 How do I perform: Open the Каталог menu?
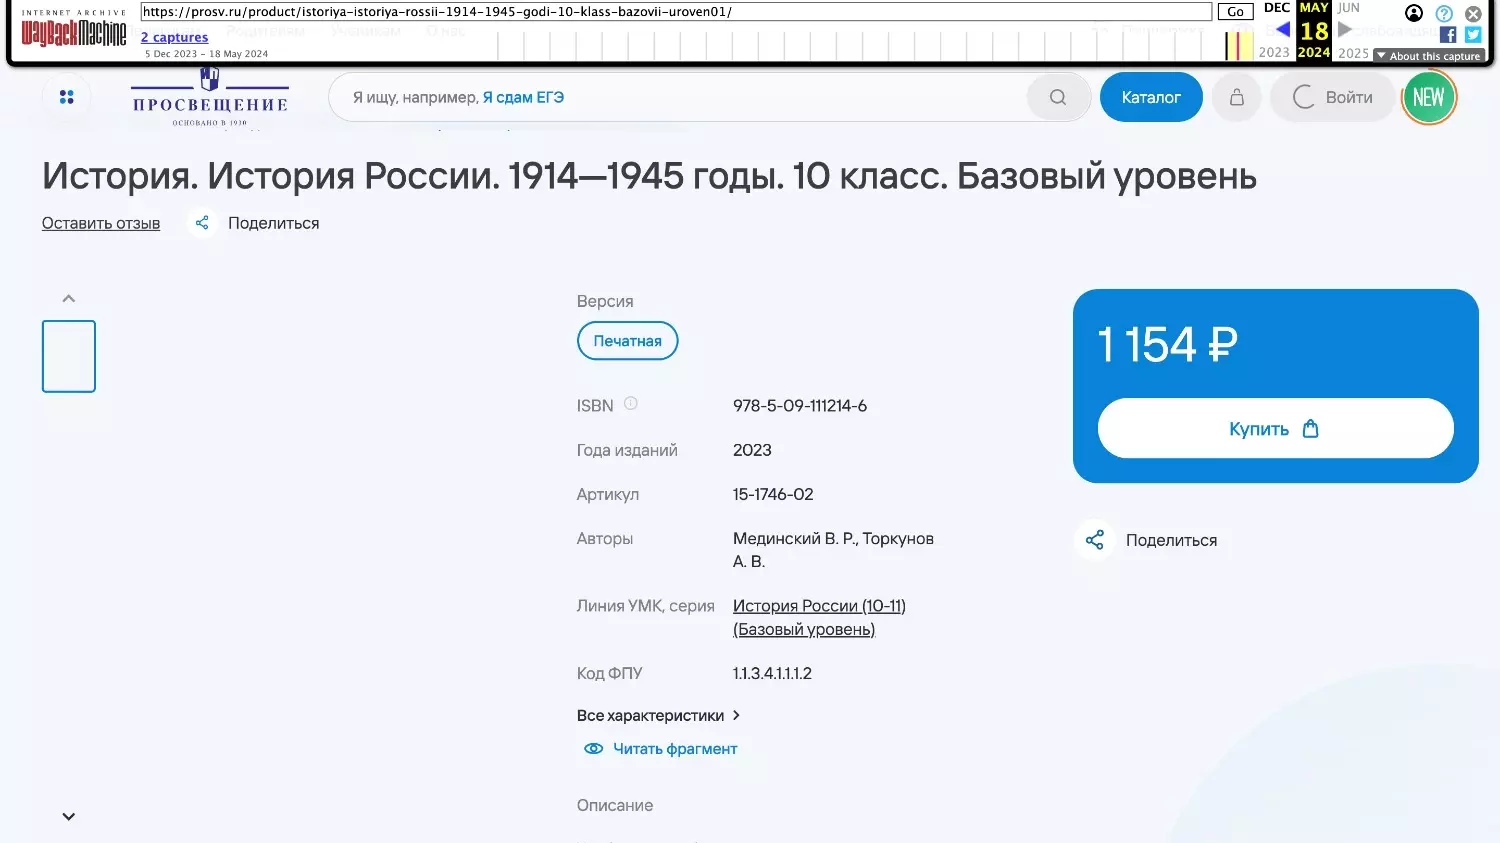[1151, 97]
